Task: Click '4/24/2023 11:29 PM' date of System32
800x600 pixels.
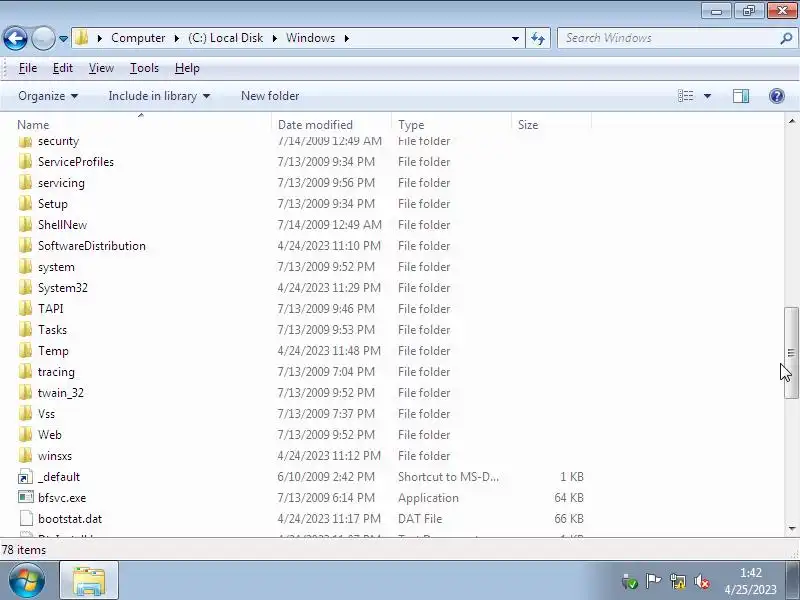Action: pos(329,288)
